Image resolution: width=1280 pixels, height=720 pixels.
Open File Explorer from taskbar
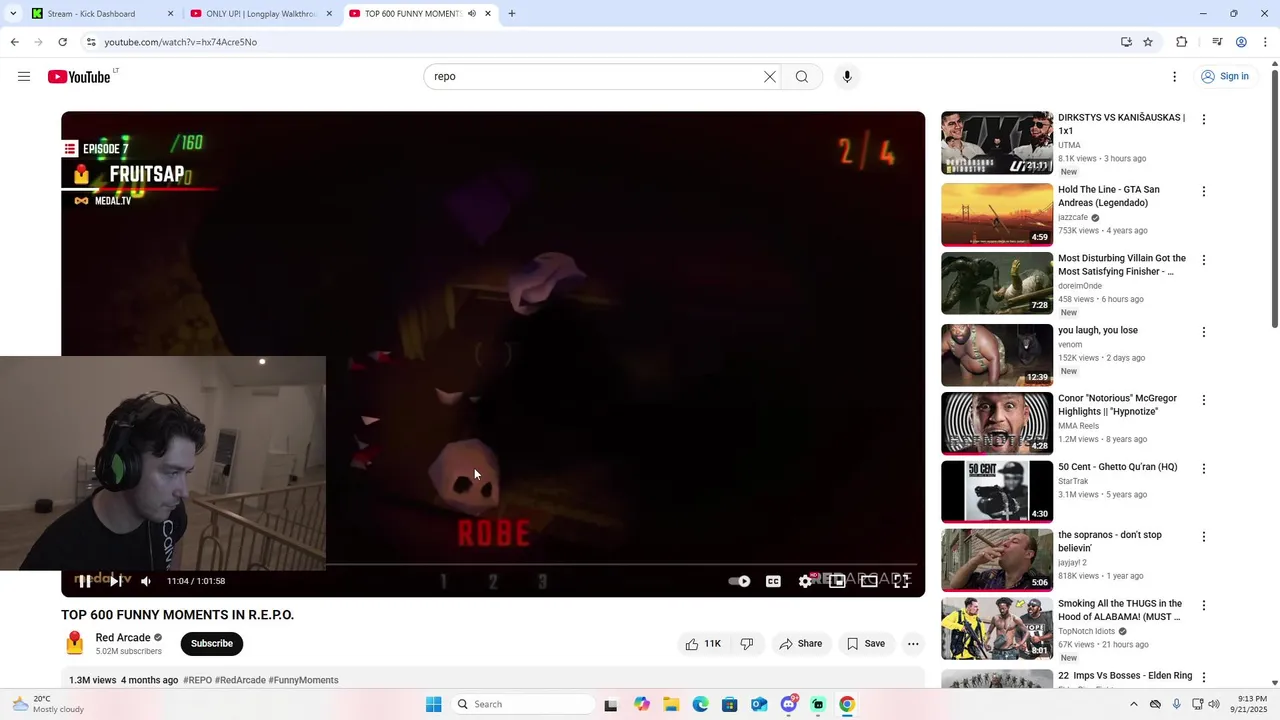pos(671,705)
